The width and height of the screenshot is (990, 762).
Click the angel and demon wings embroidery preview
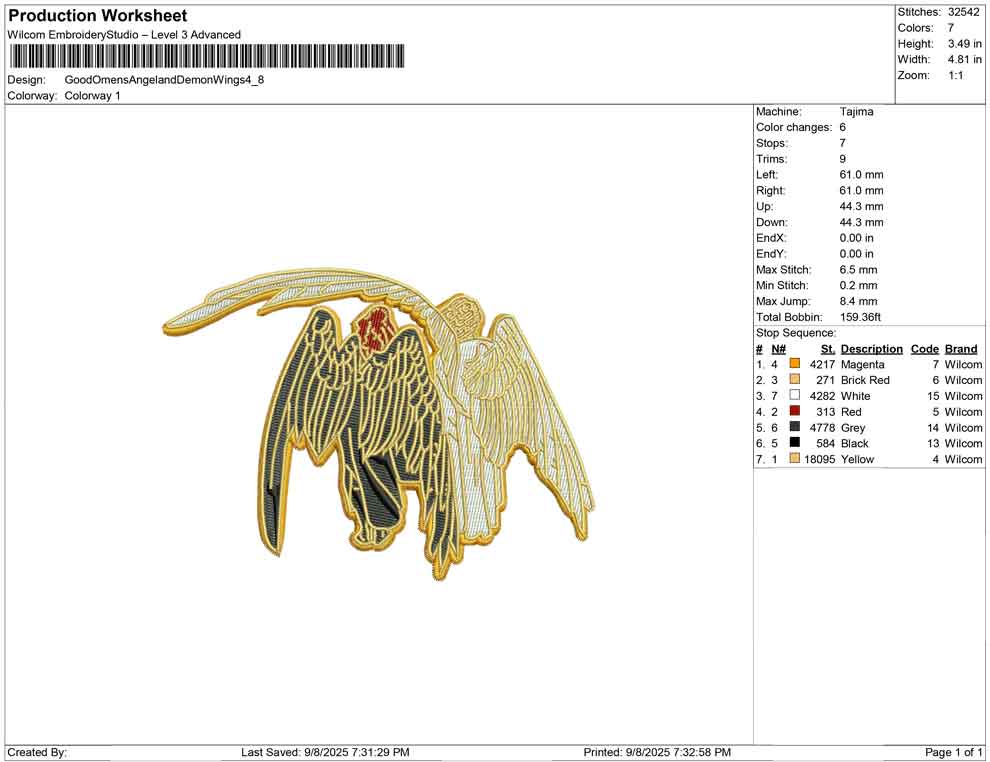point(379,423)
